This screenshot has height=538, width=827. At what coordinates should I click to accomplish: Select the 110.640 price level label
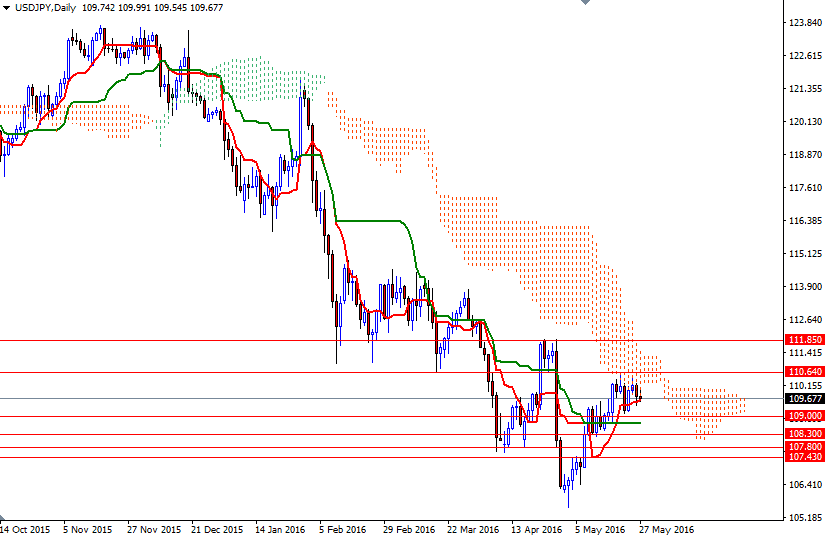804,372
